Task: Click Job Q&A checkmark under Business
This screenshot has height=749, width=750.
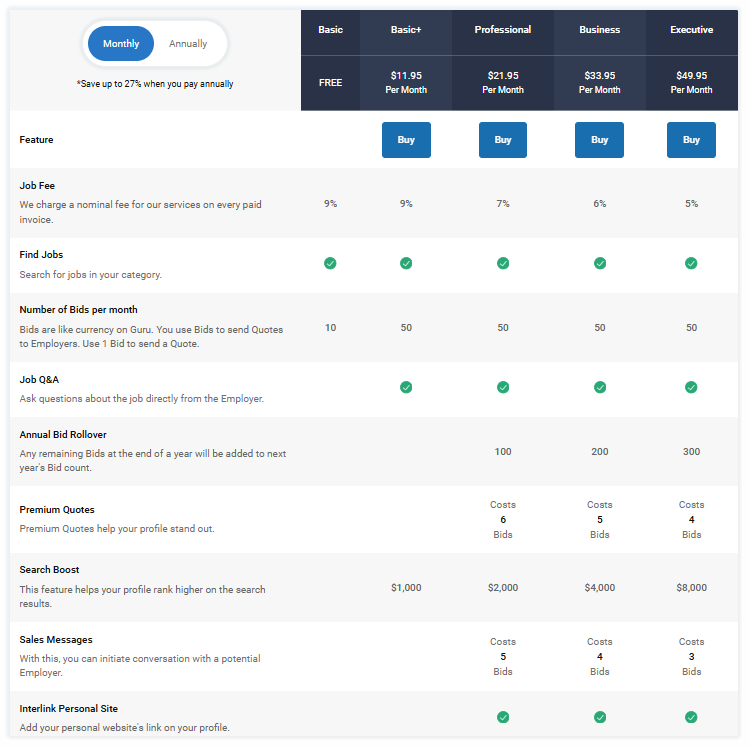Action: pos(600,387)
